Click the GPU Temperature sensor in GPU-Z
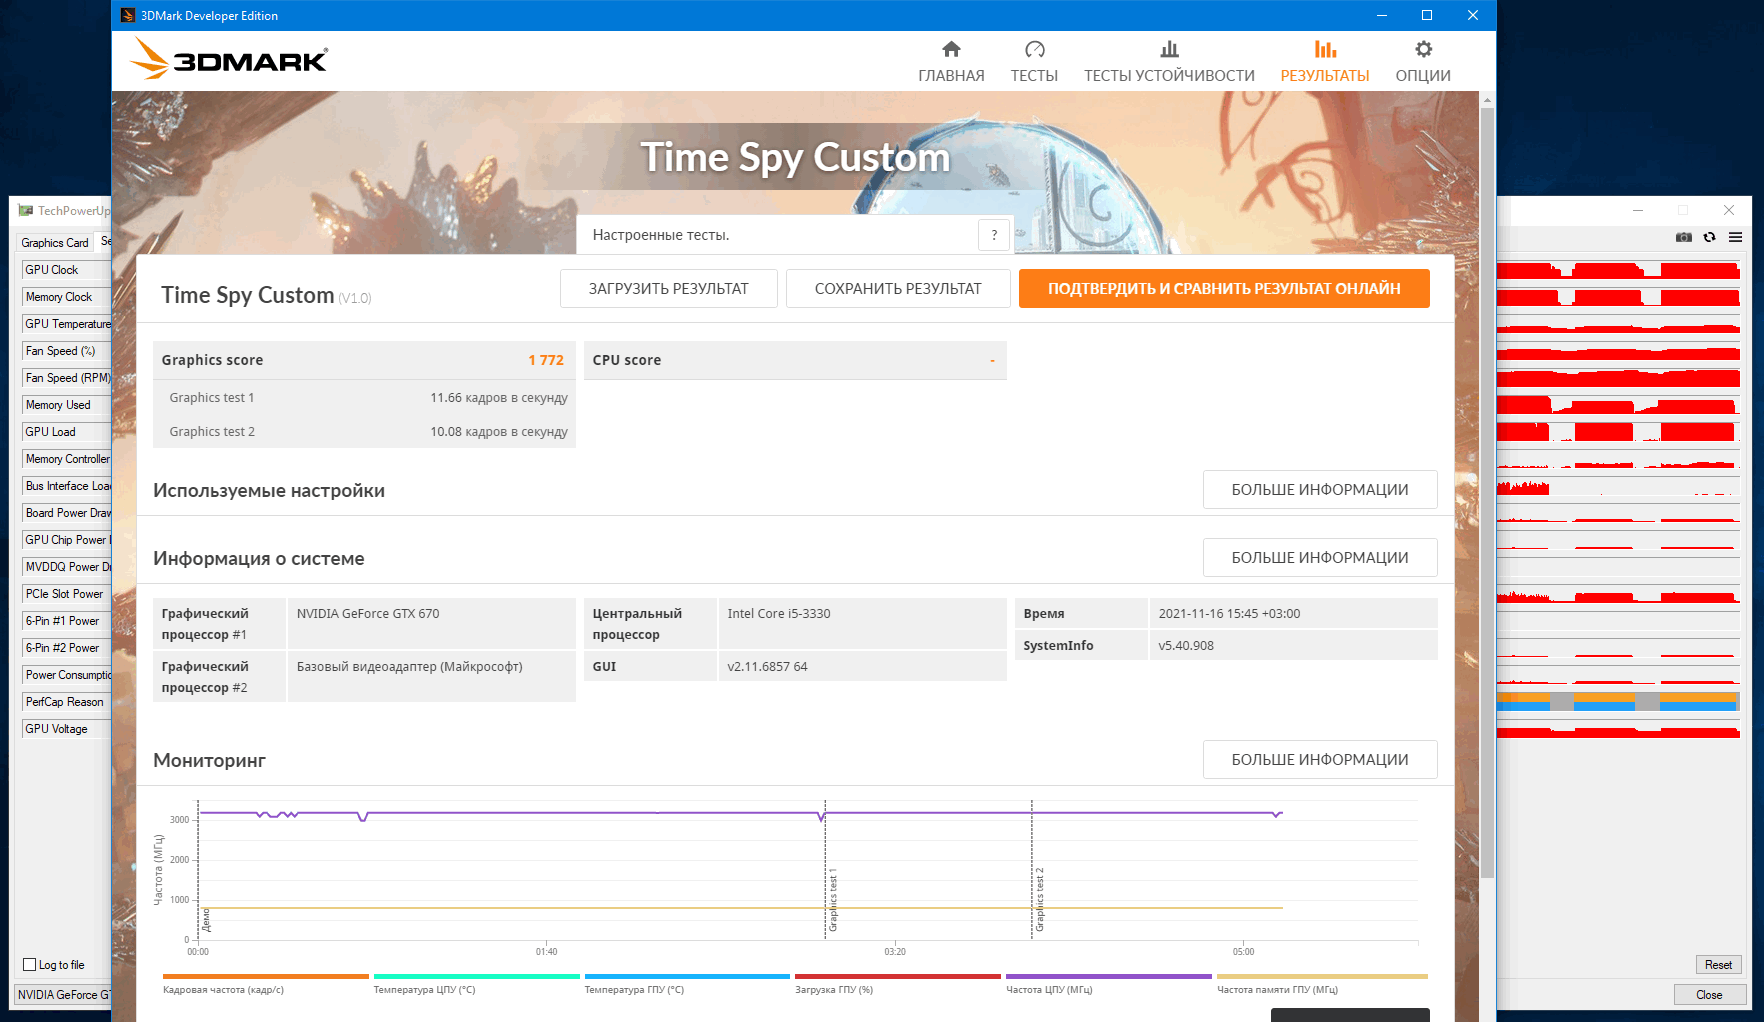The width and height of the screenshot is (1764, 1022). [66, 324]
